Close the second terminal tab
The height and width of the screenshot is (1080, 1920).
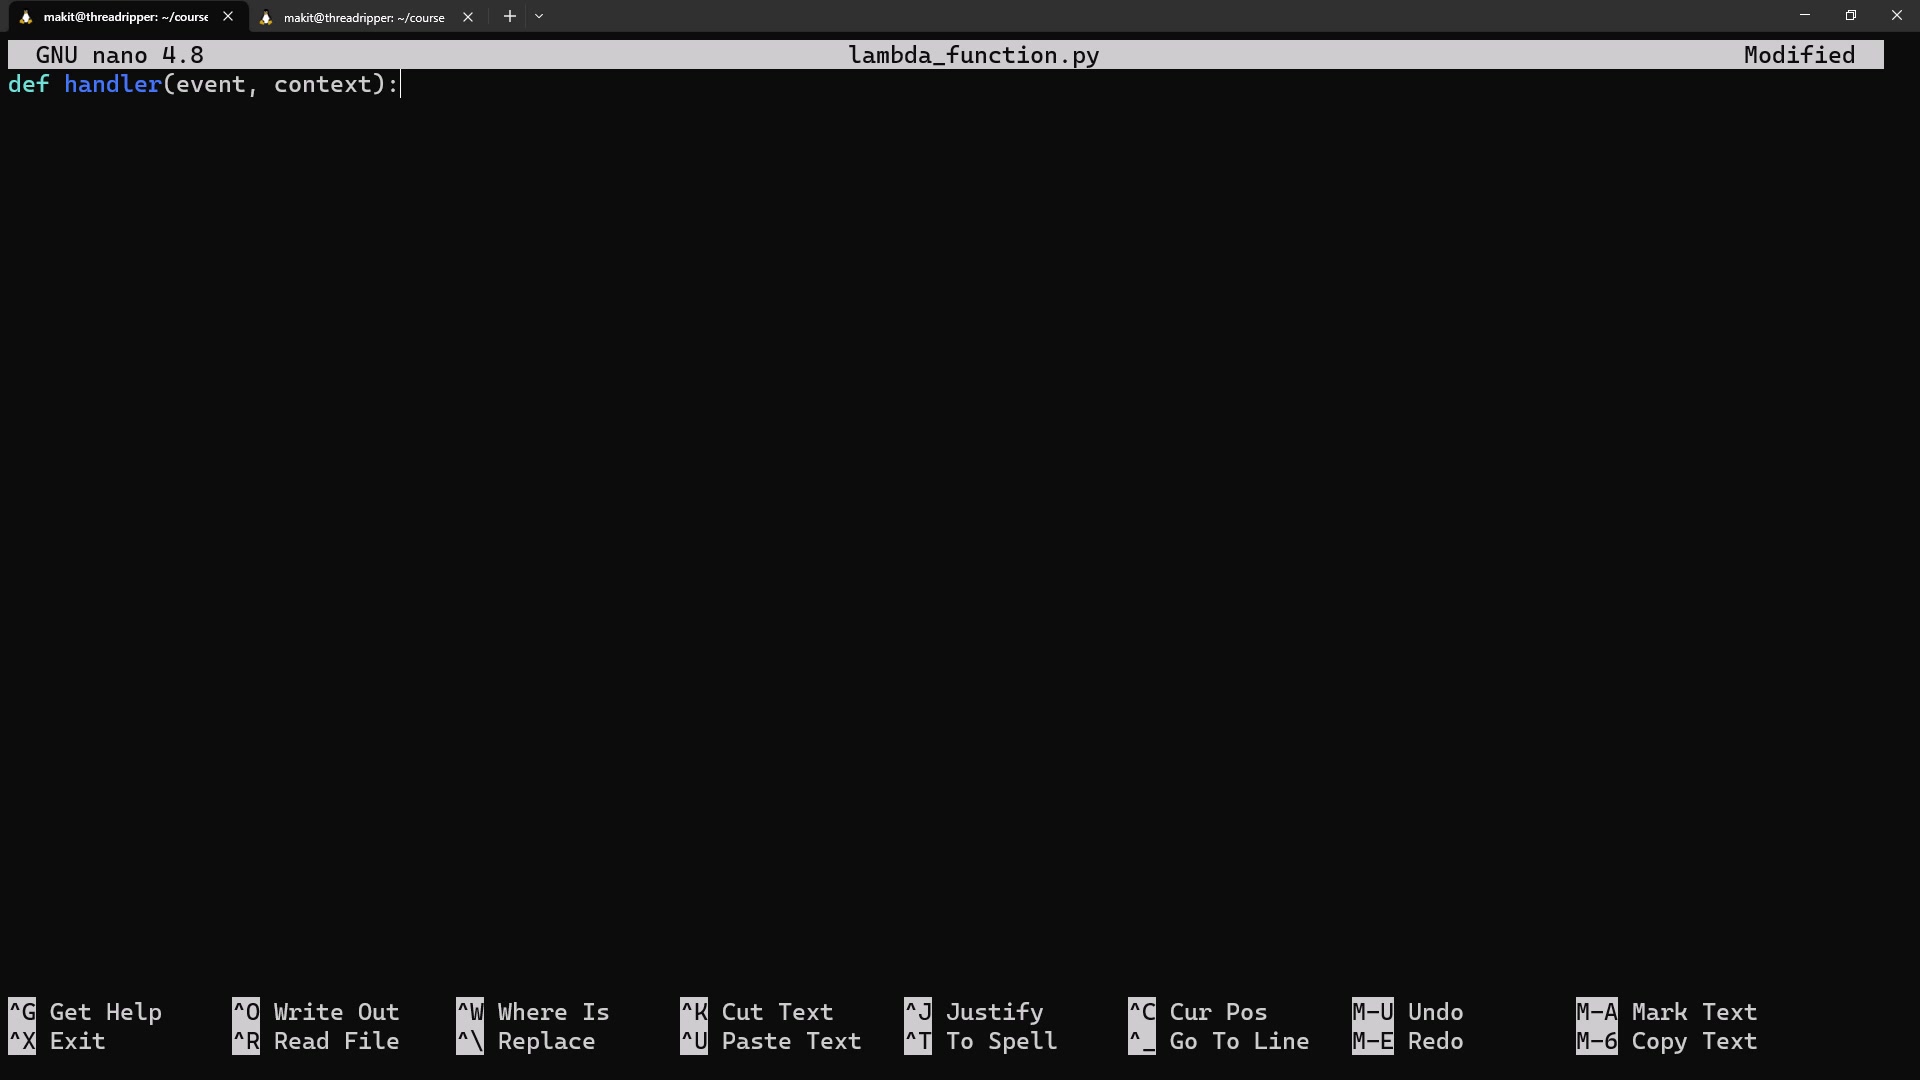pos(468,17)
